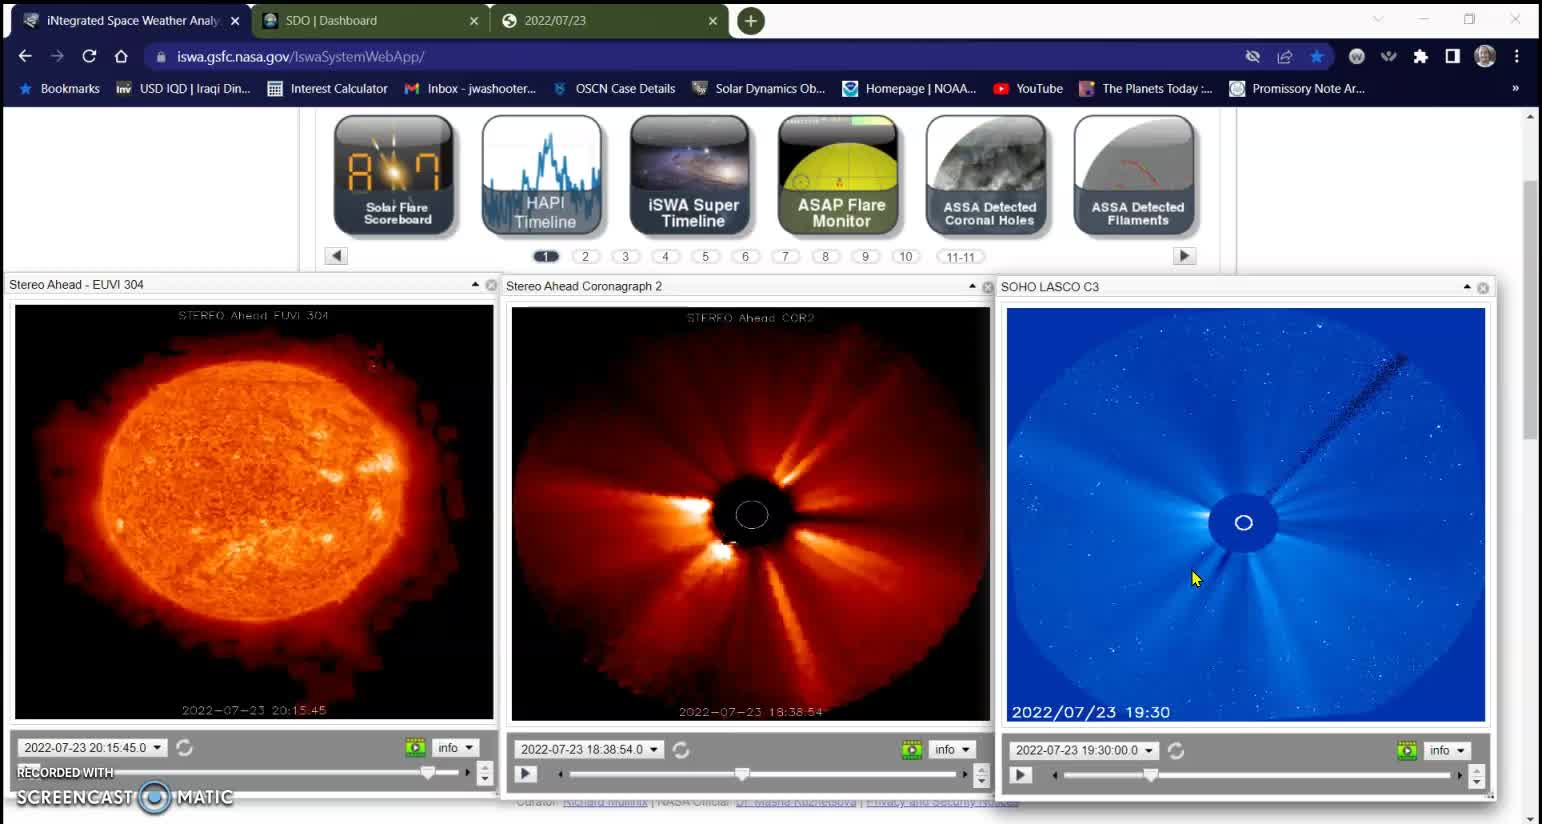The width and height of the screenshot is (1542, 824).
Task: Open movie tool for EUVI 304 panel
Action: pos(415,748)
